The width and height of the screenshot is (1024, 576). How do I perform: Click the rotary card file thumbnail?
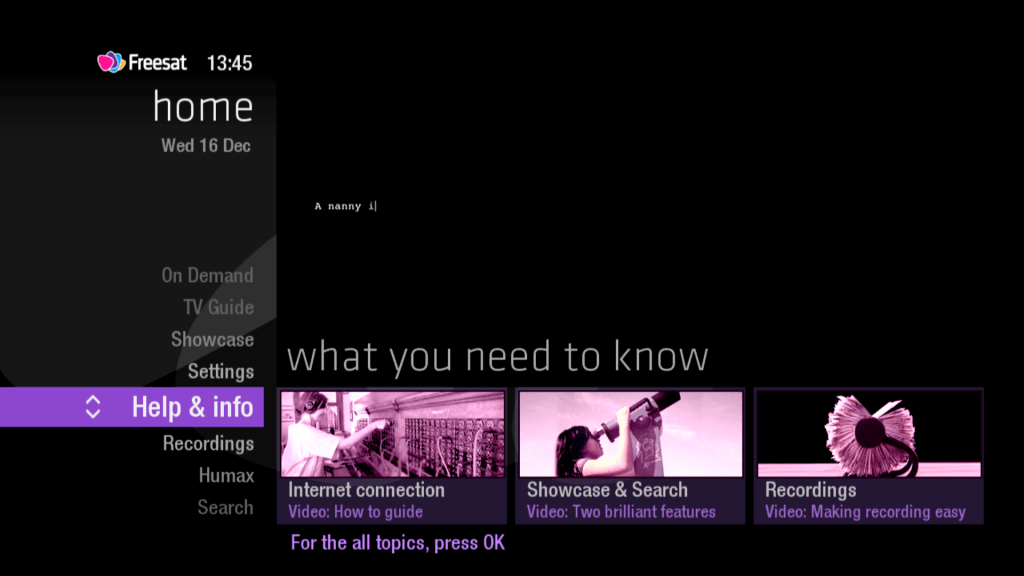(868, 434)
